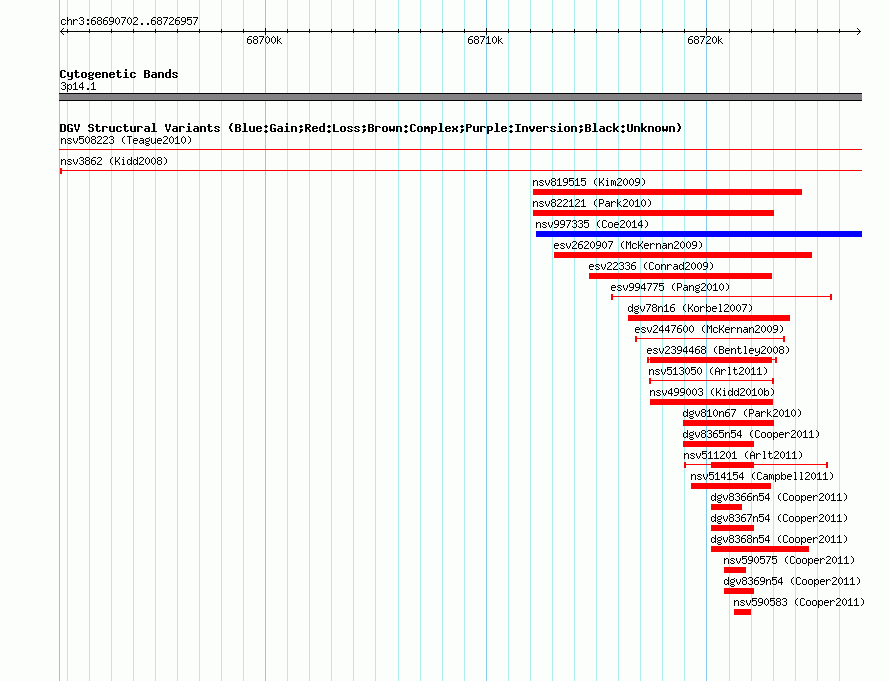Screen dimensions: 890x681
Task: Click the nsv499003 (Kidd2010b) label
Action: (x=712, y=392)
